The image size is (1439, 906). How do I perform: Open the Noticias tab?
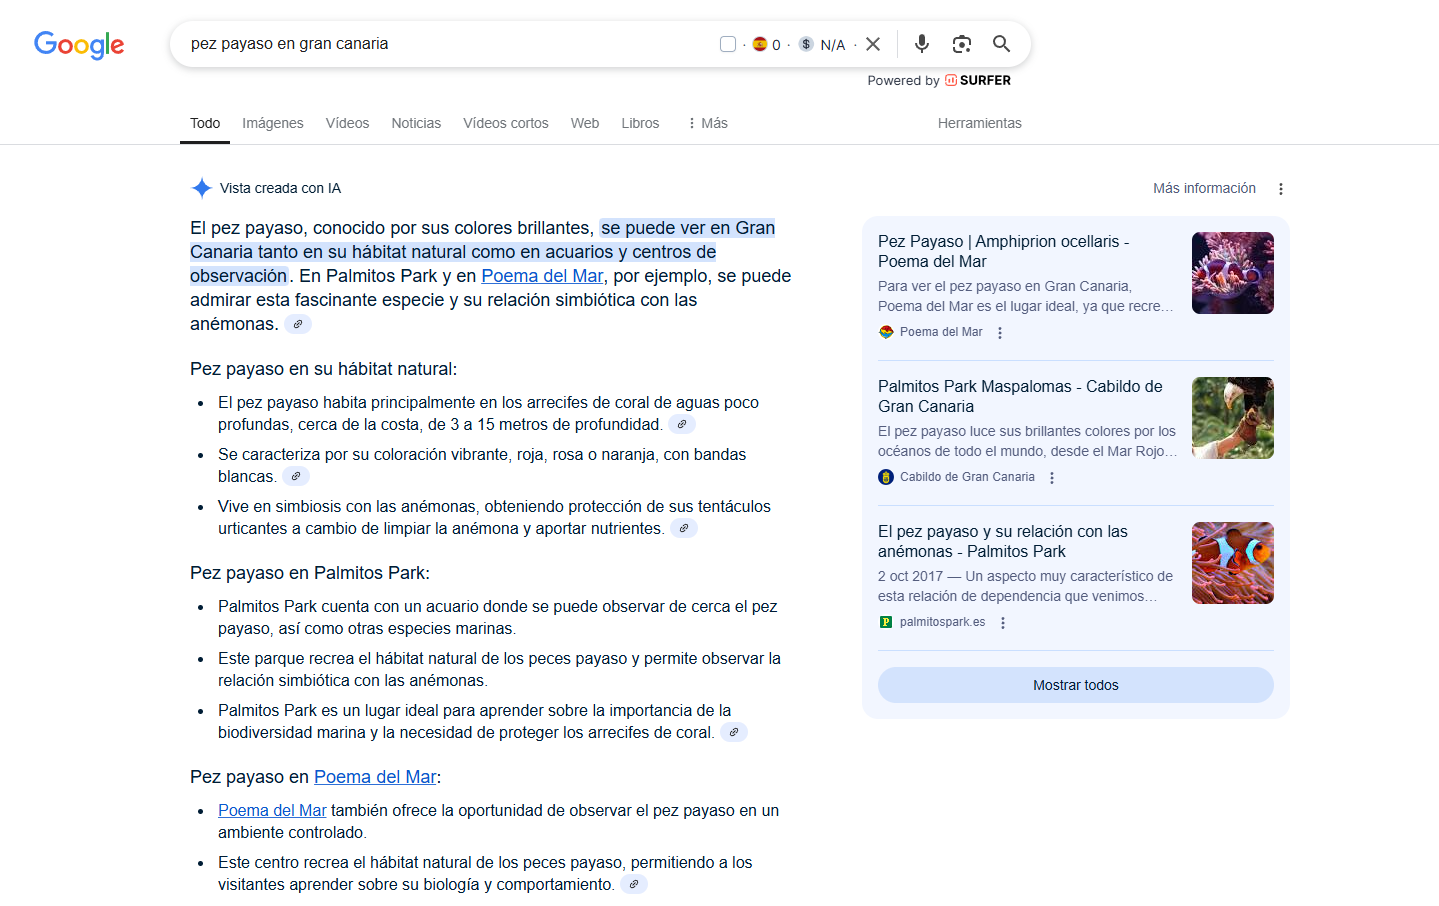pyautogui.click(x=416, y=123)
